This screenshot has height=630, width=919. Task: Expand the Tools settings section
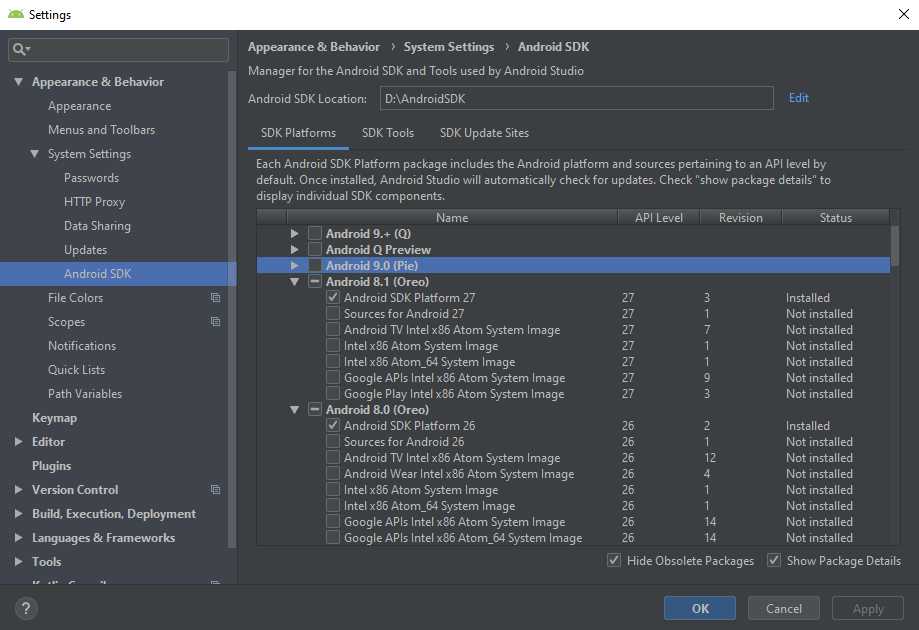pyautogui.click(x=19, y=561)
